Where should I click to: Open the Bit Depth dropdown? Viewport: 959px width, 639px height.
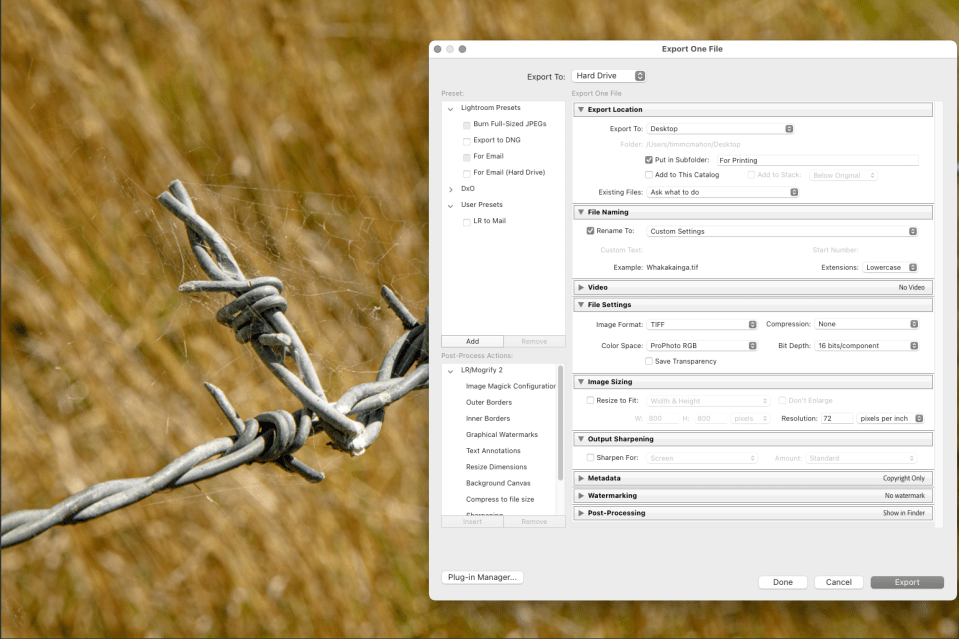pyautogui.click(x=866, y=346)
